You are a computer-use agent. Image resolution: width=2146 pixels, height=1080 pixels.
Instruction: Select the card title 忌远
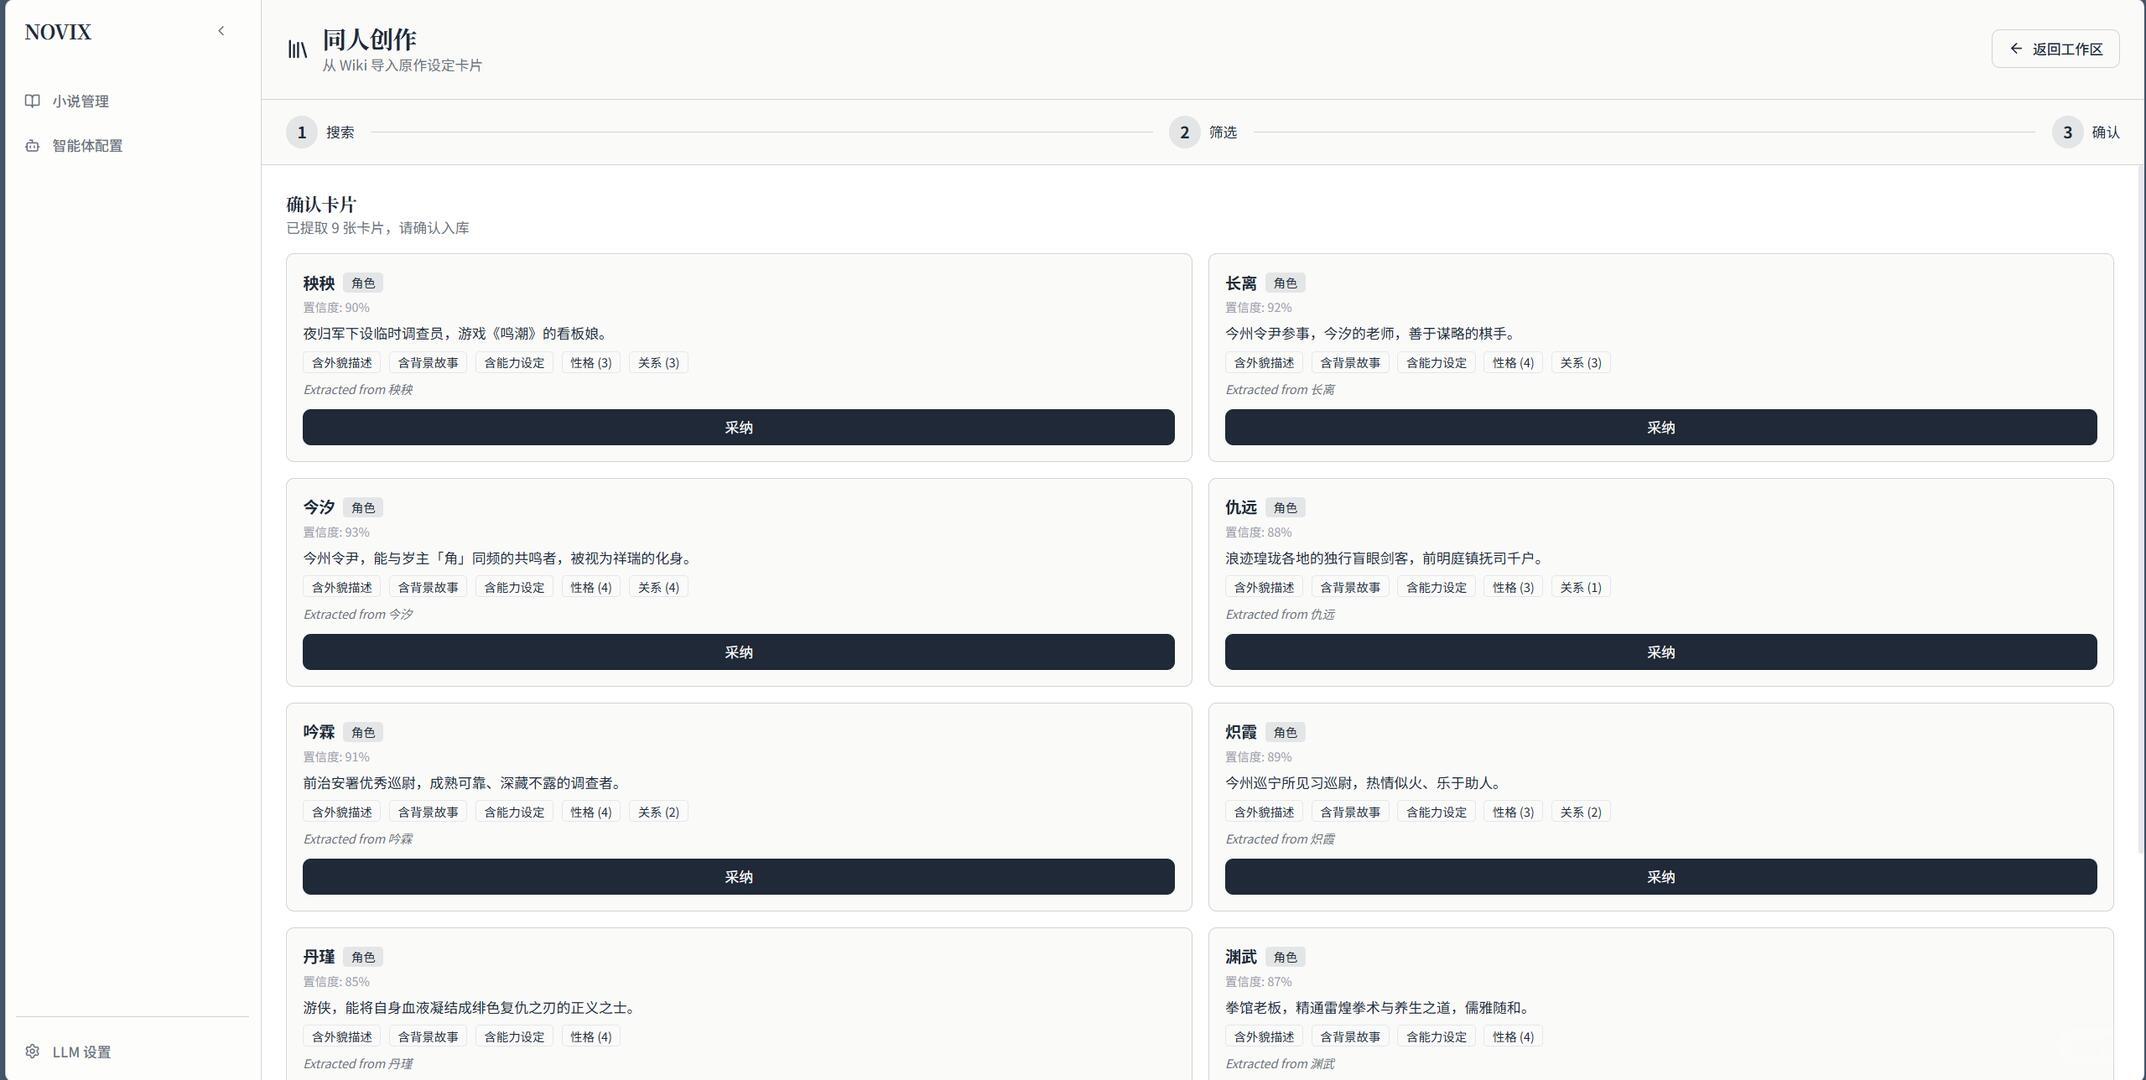point(1241,508)
